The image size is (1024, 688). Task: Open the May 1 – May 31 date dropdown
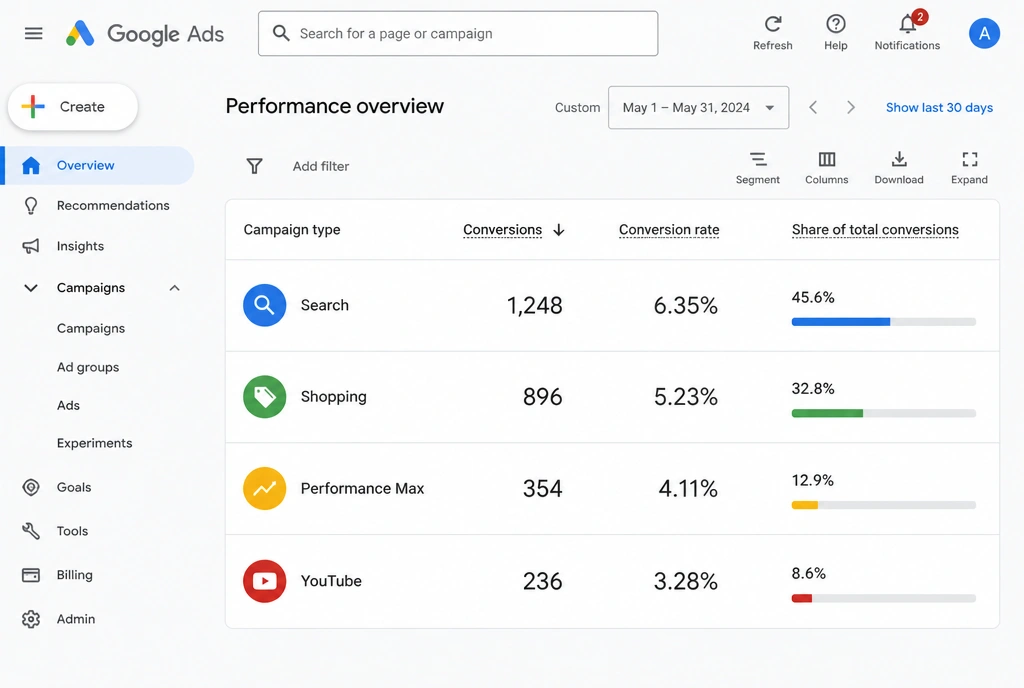(698, 108)
